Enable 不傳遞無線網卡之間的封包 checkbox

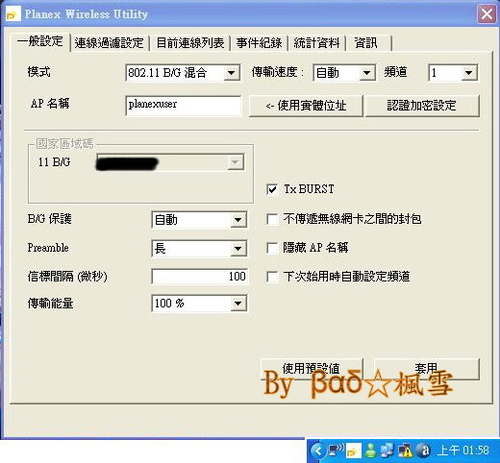(x=272, y=220)
